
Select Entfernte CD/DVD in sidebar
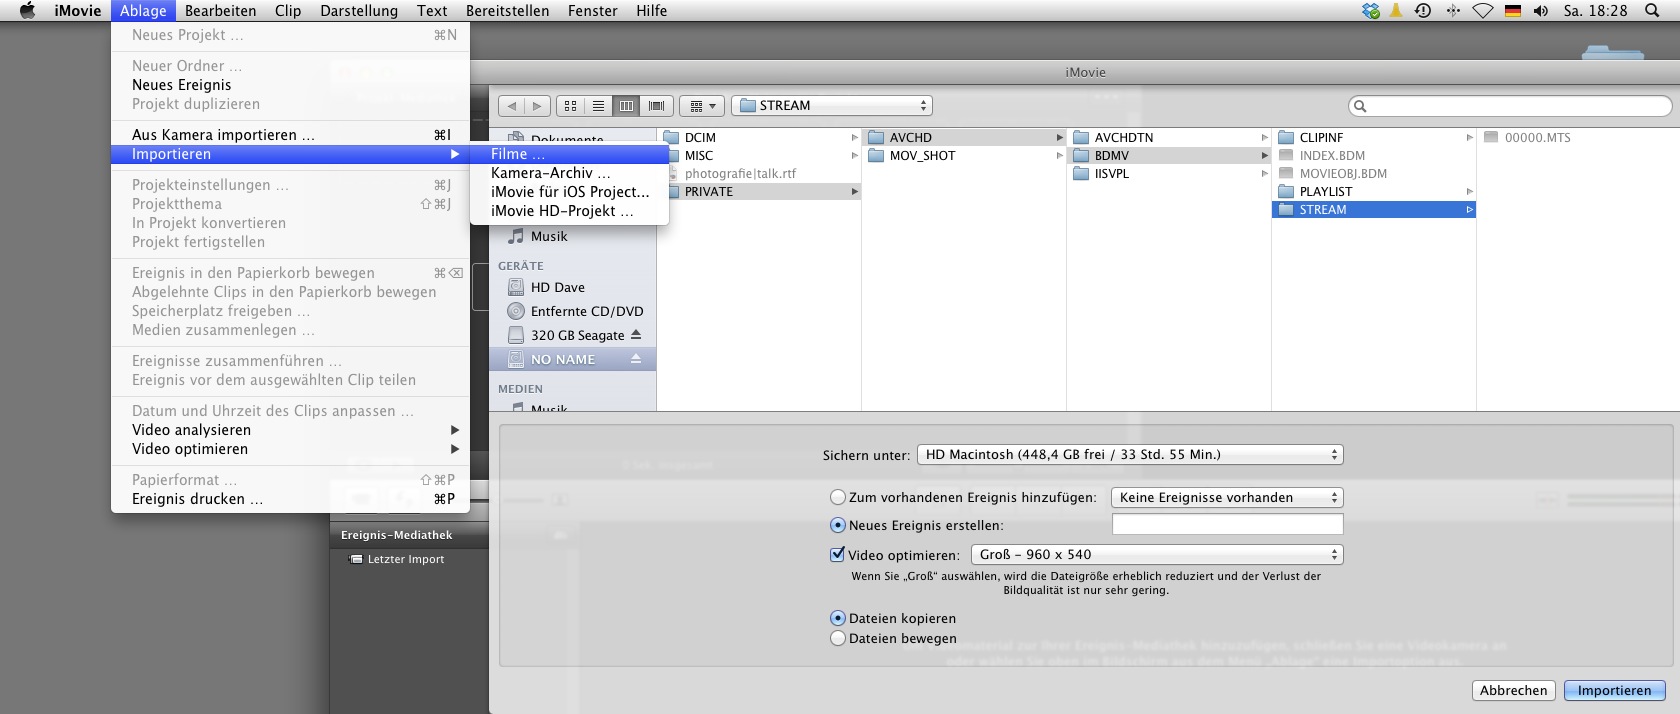(573, 311)
